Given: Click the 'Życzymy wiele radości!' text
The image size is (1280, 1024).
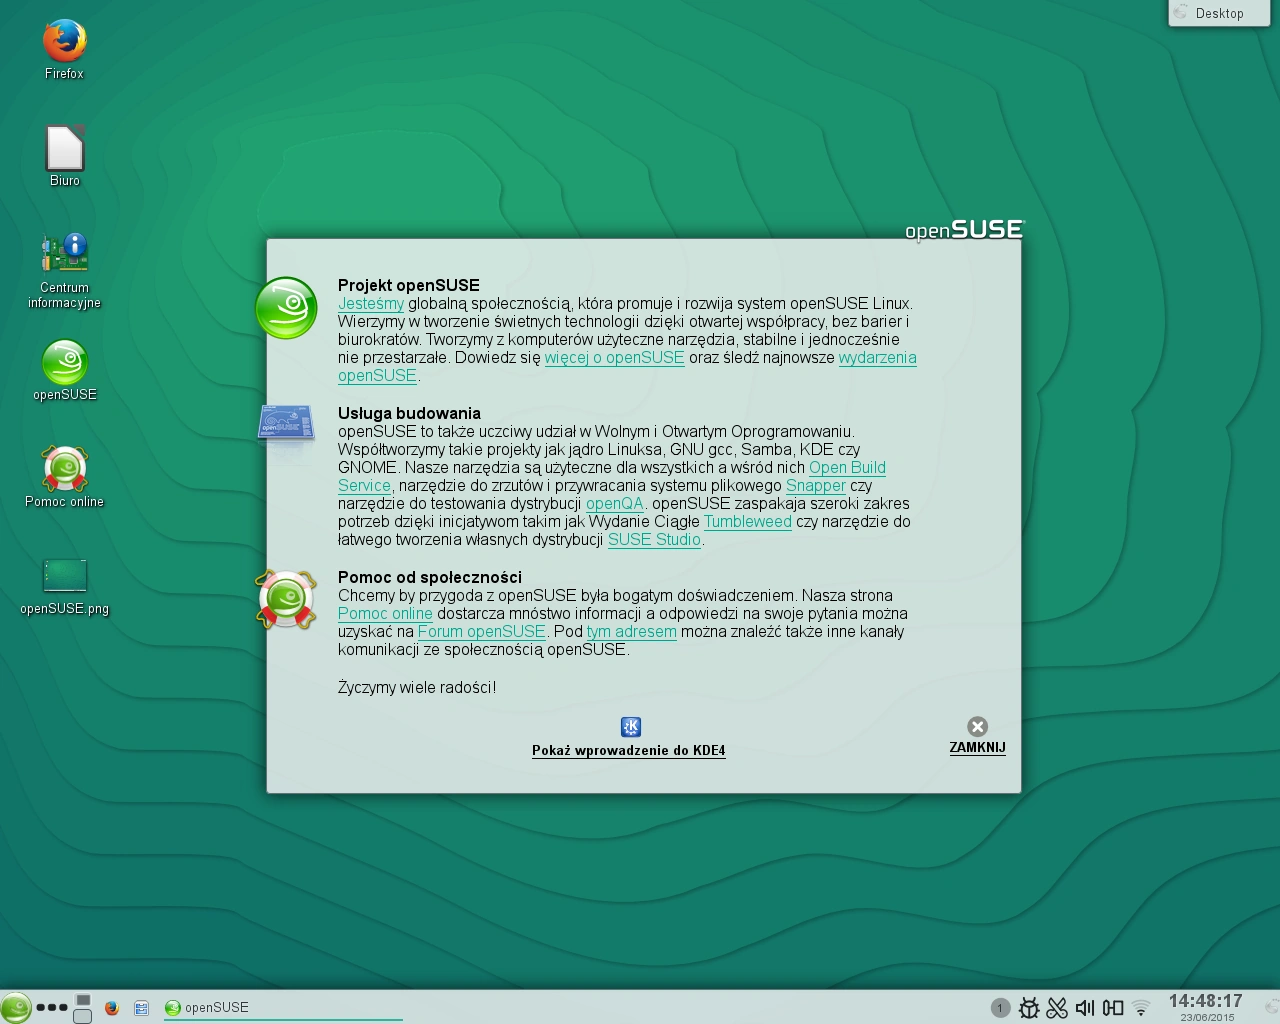Looking at the screenshot, I should [417, 687].
